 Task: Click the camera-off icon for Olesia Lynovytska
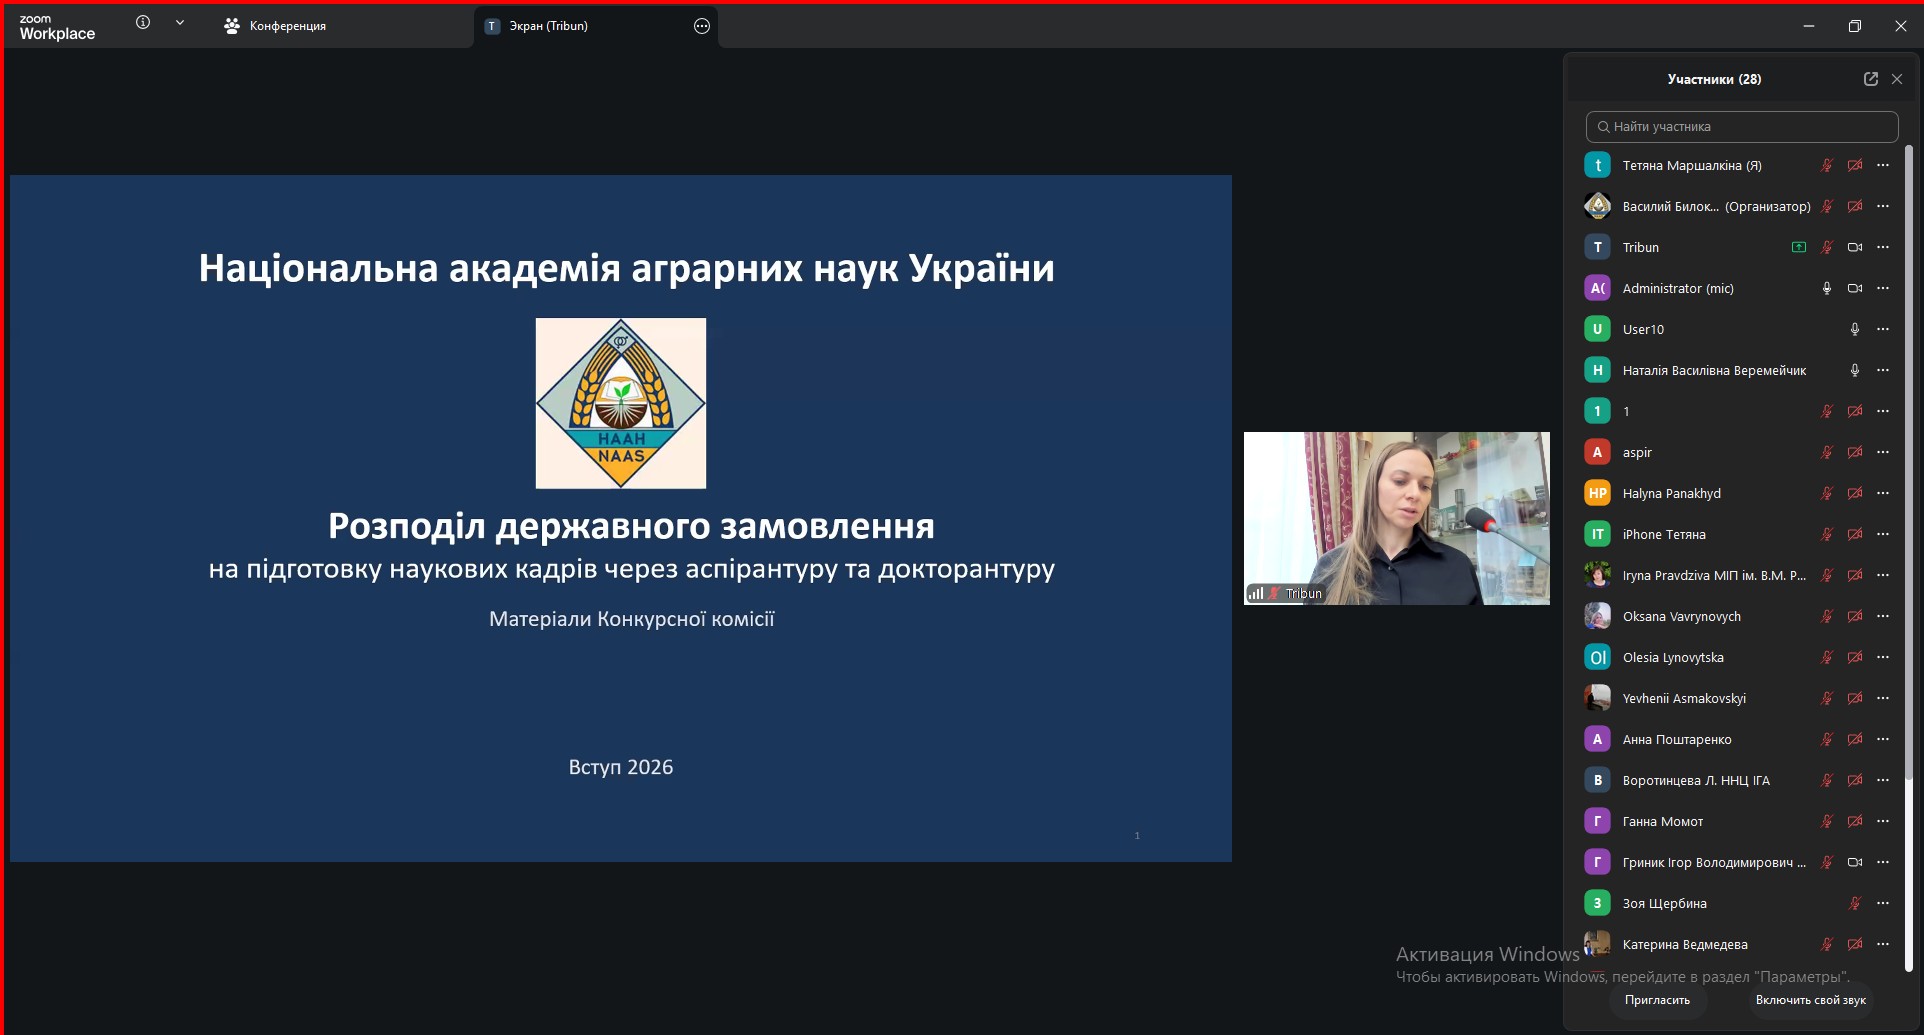1855,657
